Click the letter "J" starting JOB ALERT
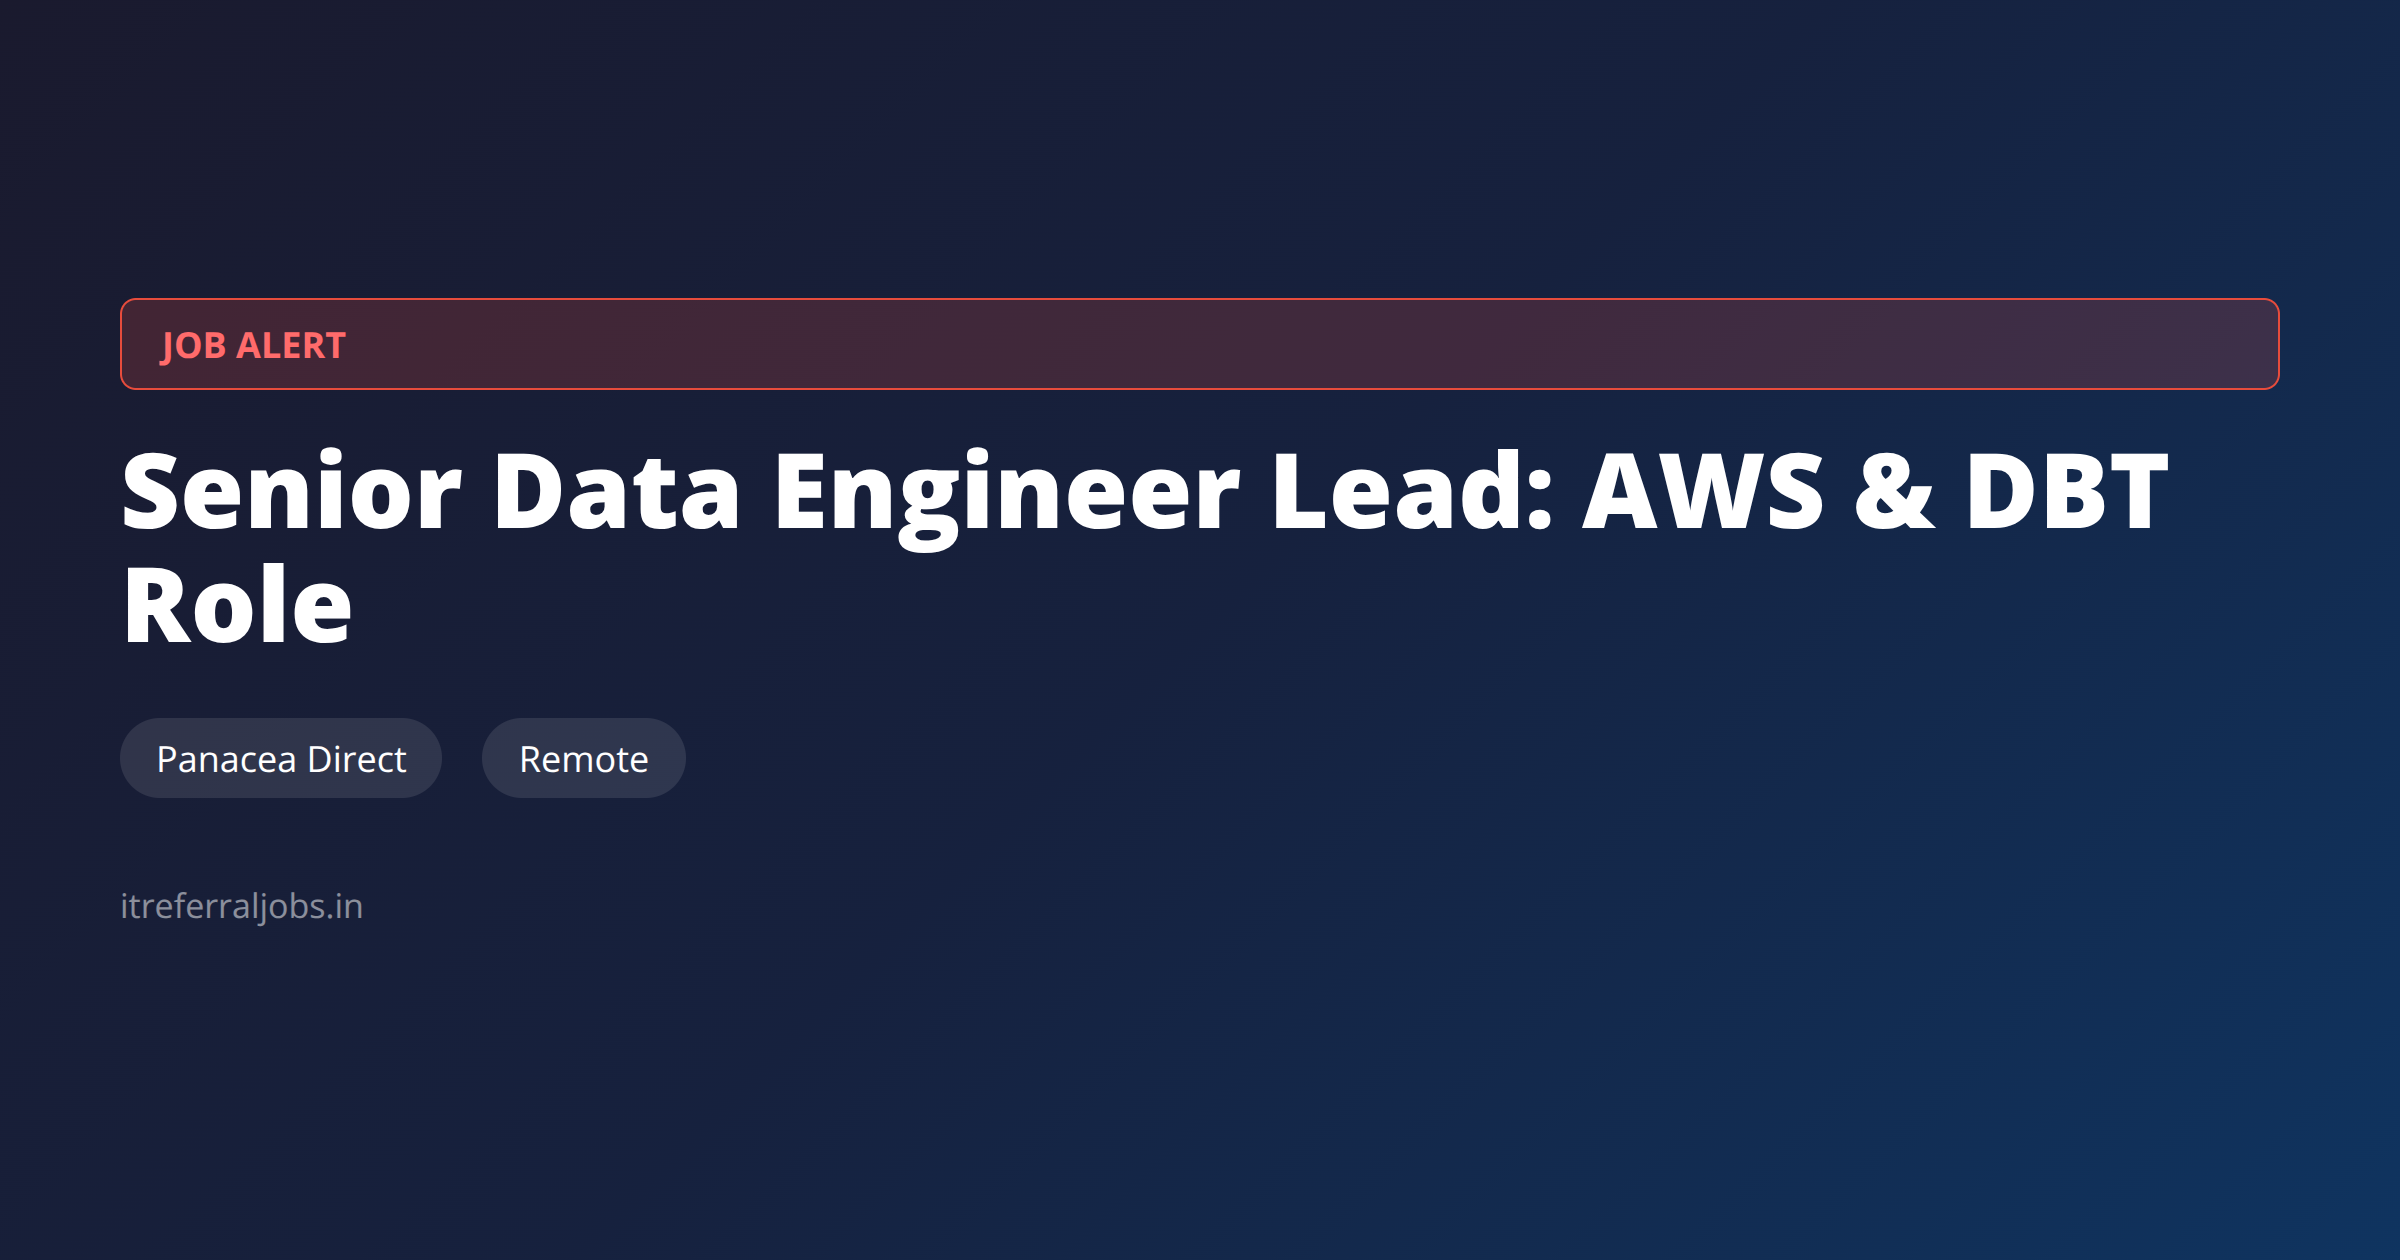Screen dimensions: 2400x1260 pos(168,346)
